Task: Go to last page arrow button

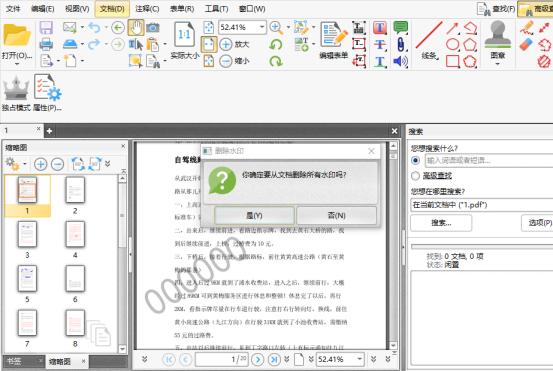Action: pyautogui.click(x=274, y=359)
